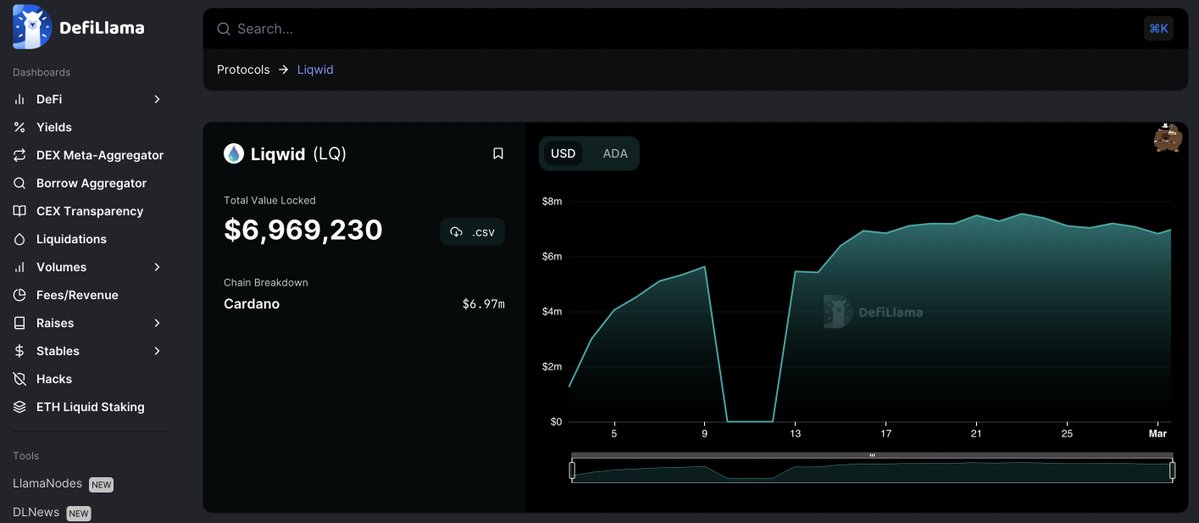Click the Liqwid droplet logo

233,154
